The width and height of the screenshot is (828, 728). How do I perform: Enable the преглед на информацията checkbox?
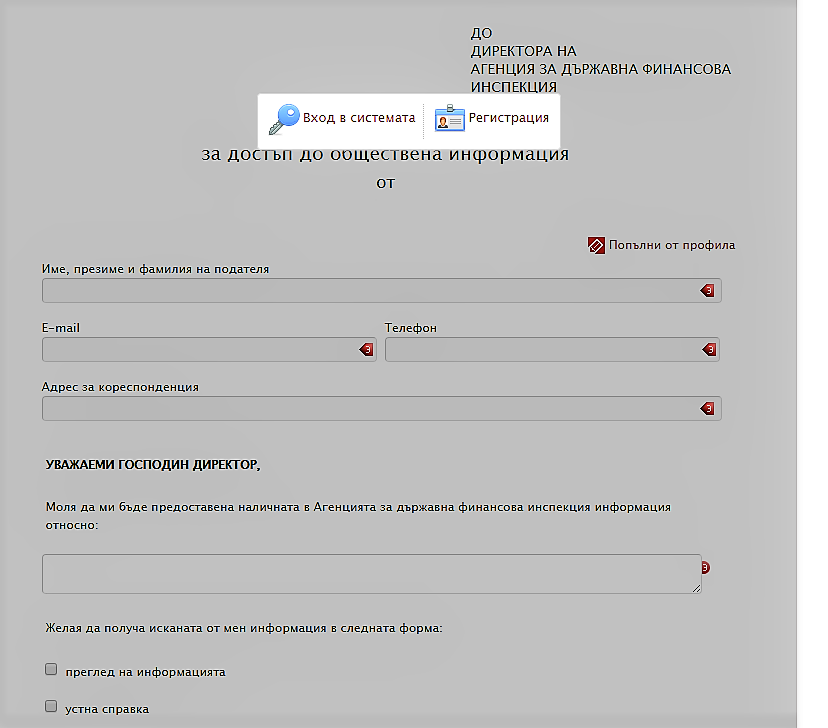[51, 670]
